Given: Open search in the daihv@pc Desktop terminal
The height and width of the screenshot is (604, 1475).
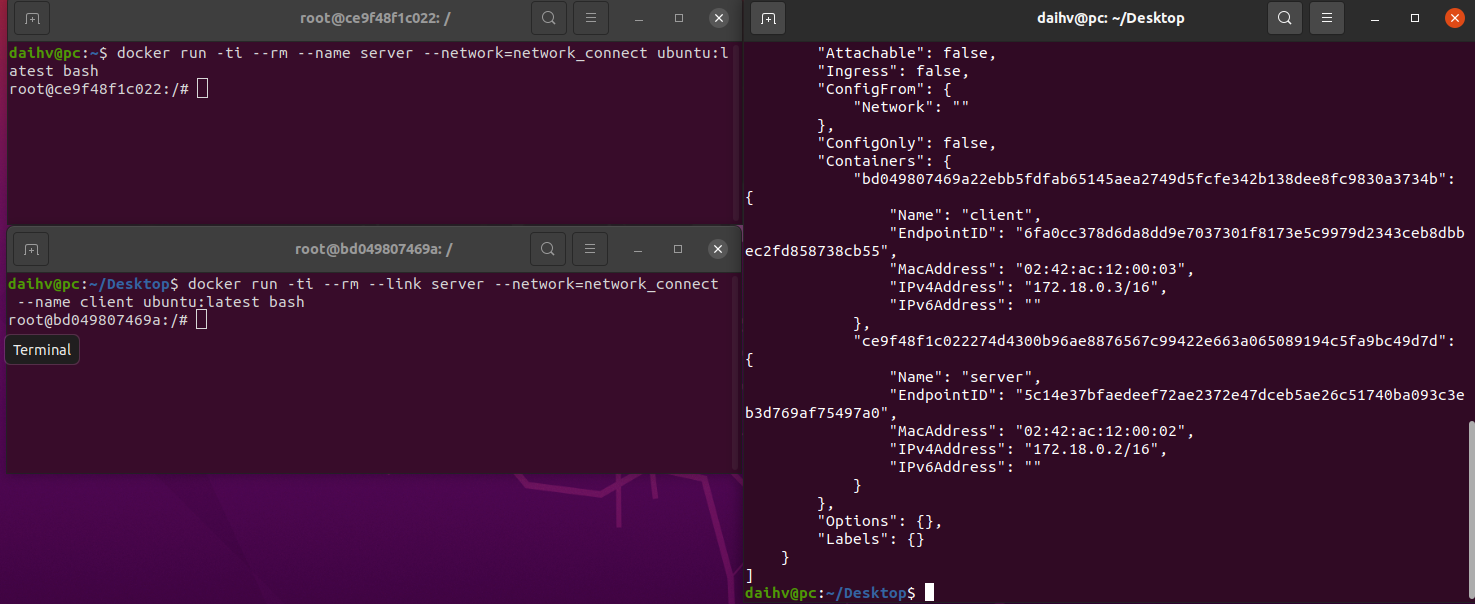Looking at the screenshot, I should 1284,17.
